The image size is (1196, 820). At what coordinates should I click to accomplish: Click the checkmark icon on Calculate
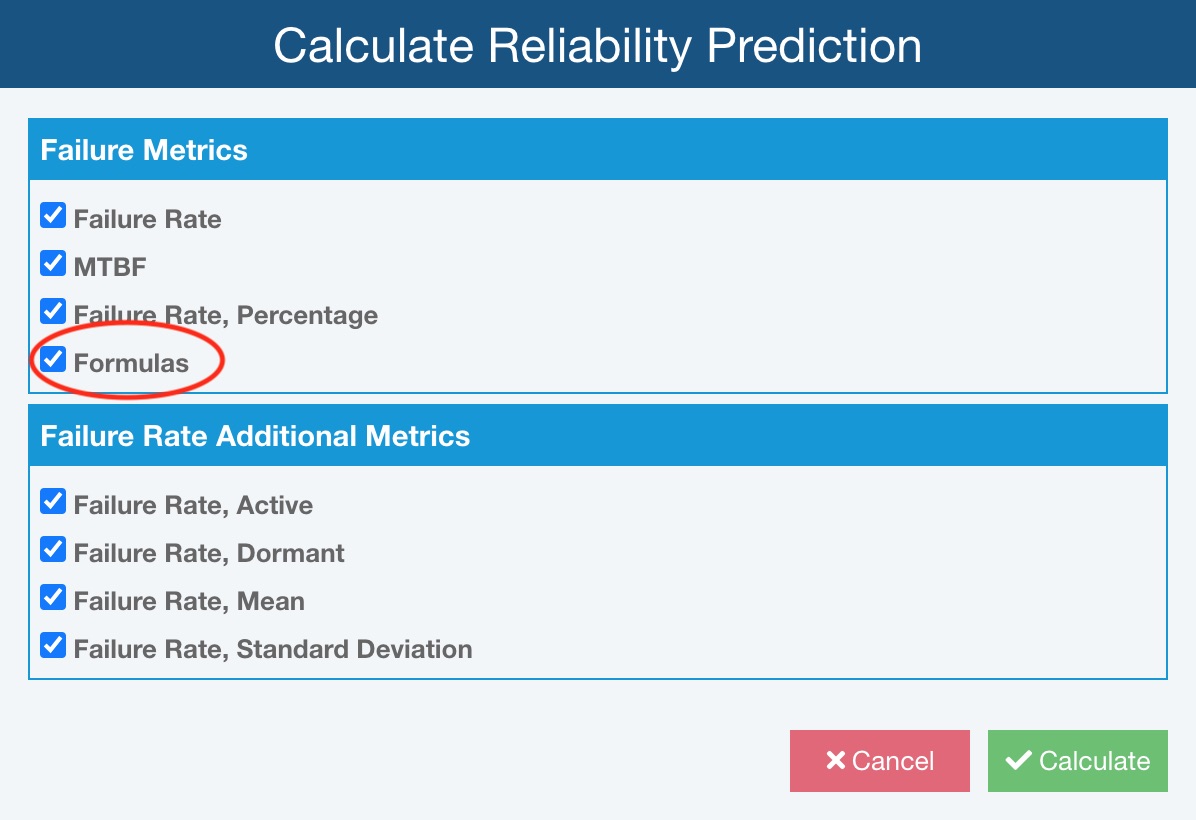pos(1019,761)
